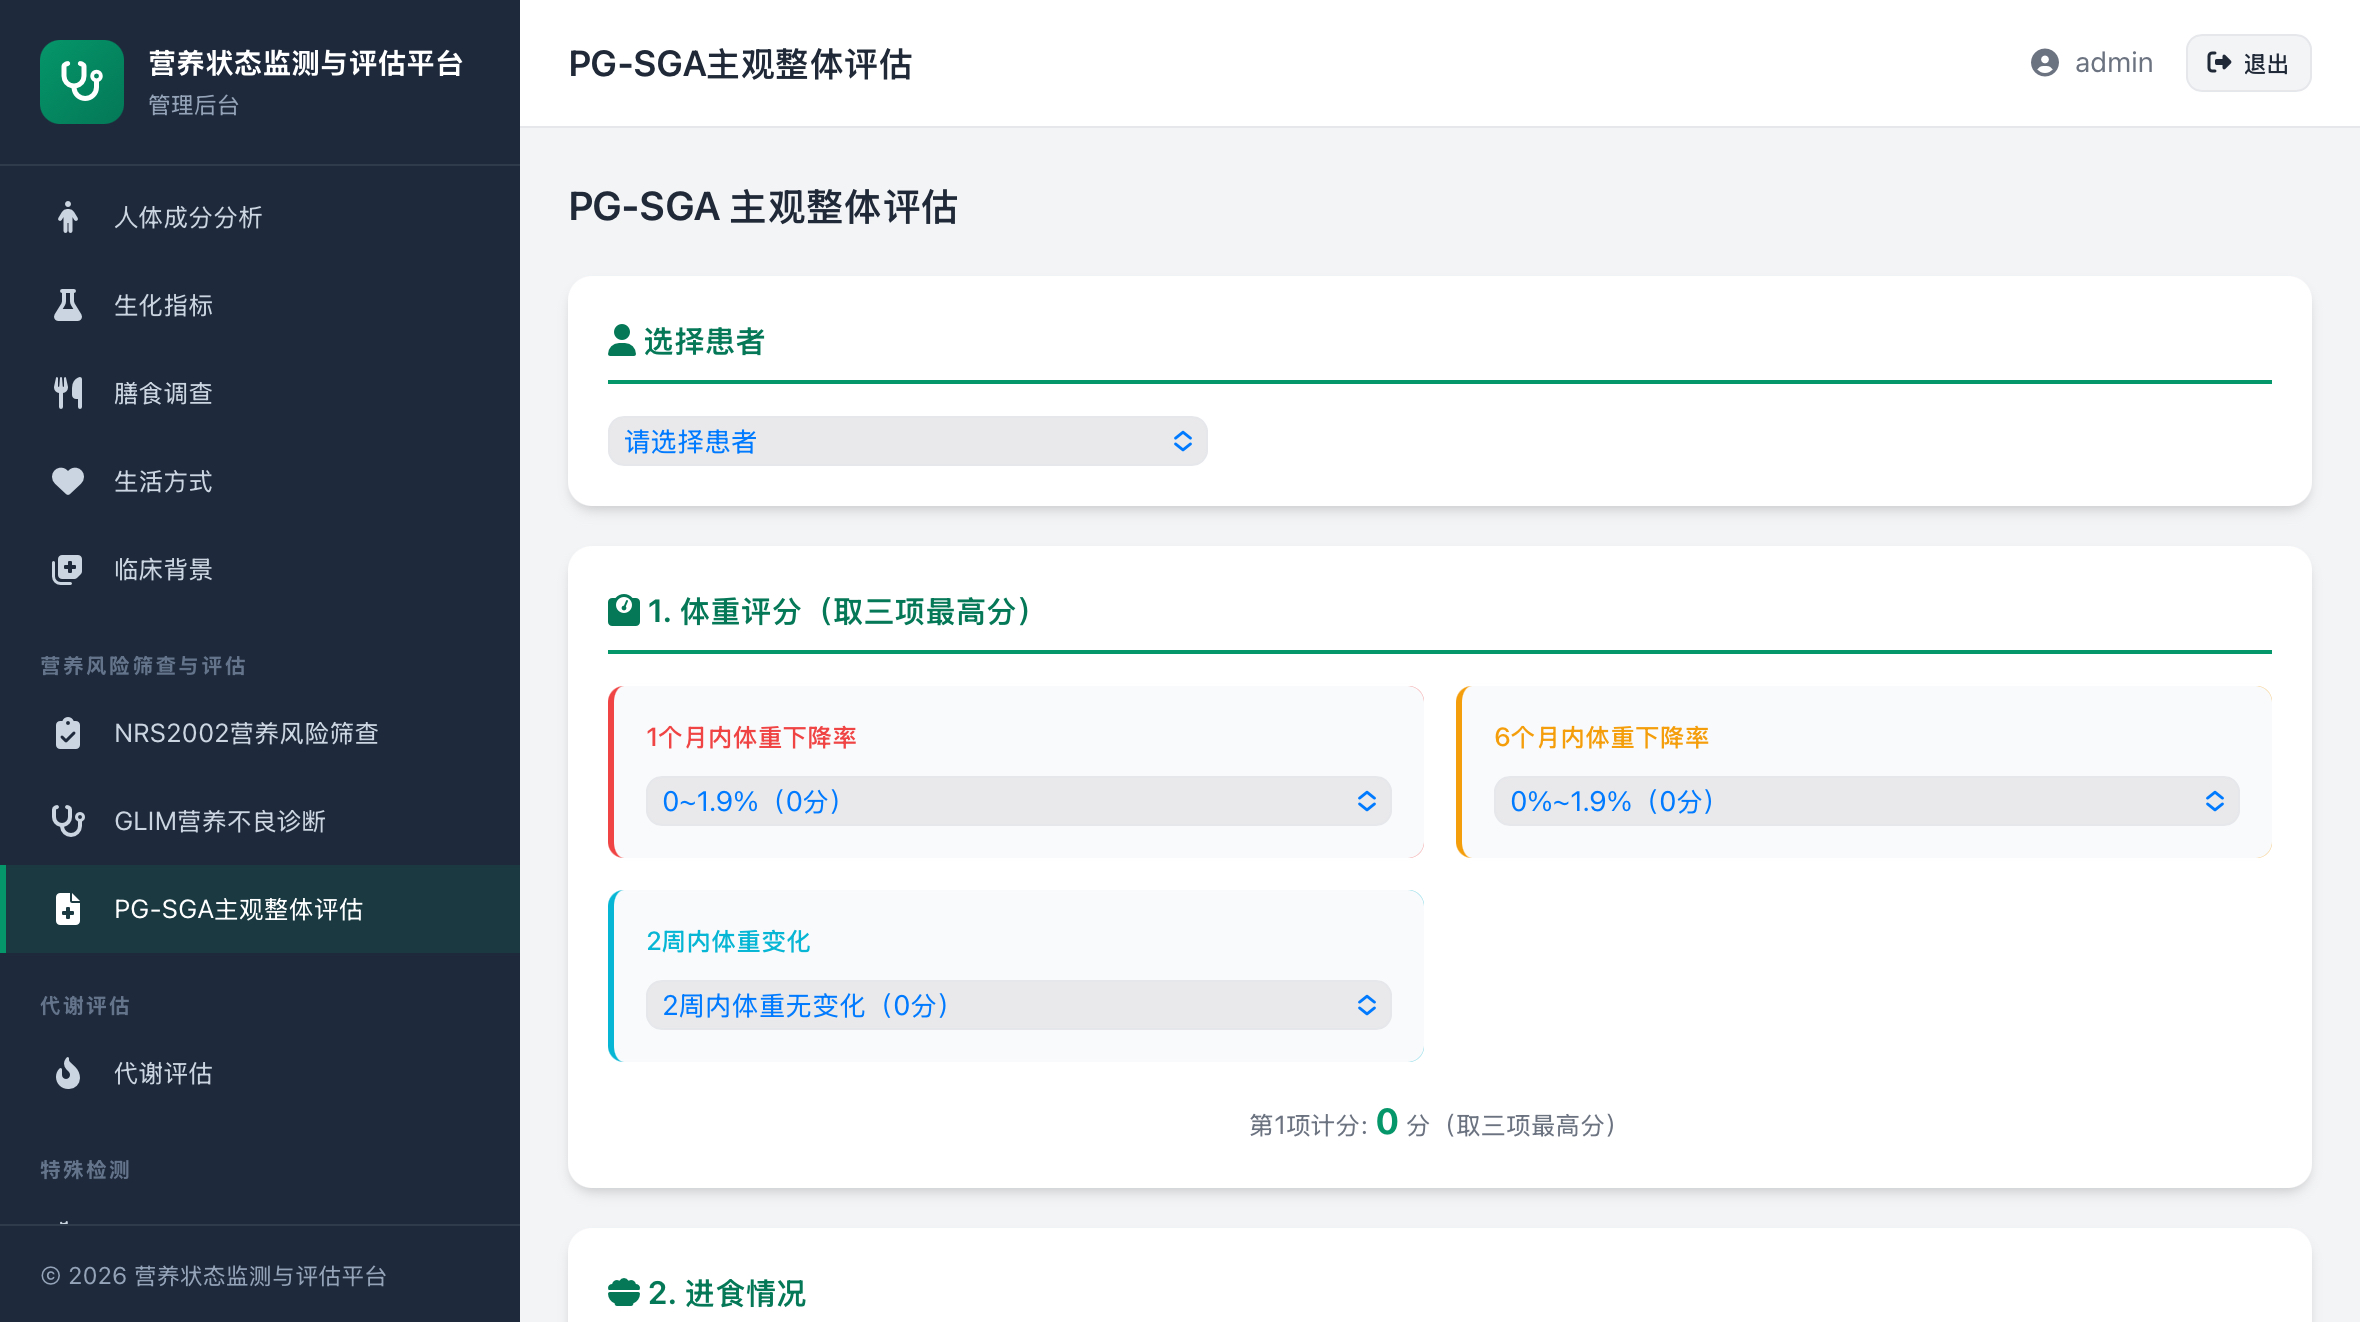2360x1322 pixels.
Task: Open the 代谢评估 menu item
Action: tap(260, 1073)
